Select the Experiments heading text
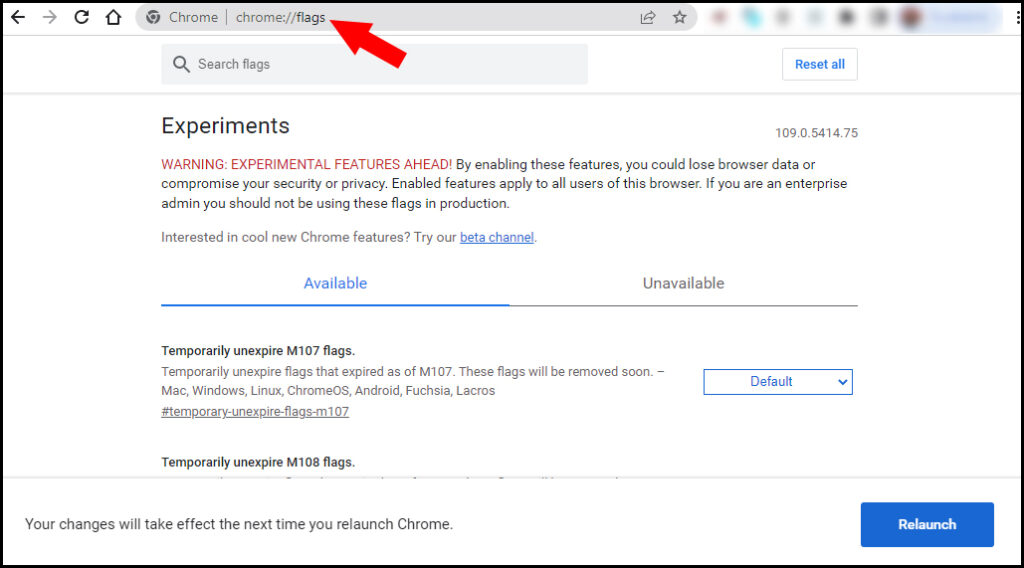1024x568 pixels. [225, 126]
